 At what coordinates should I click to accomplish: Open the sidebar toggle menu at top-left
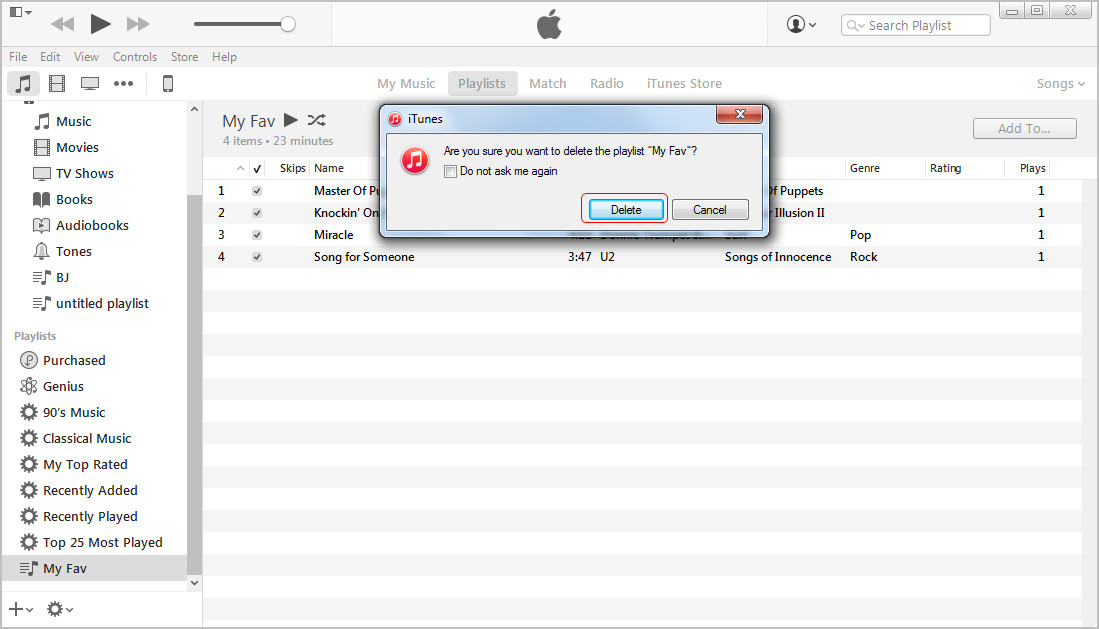click(20, 12)
